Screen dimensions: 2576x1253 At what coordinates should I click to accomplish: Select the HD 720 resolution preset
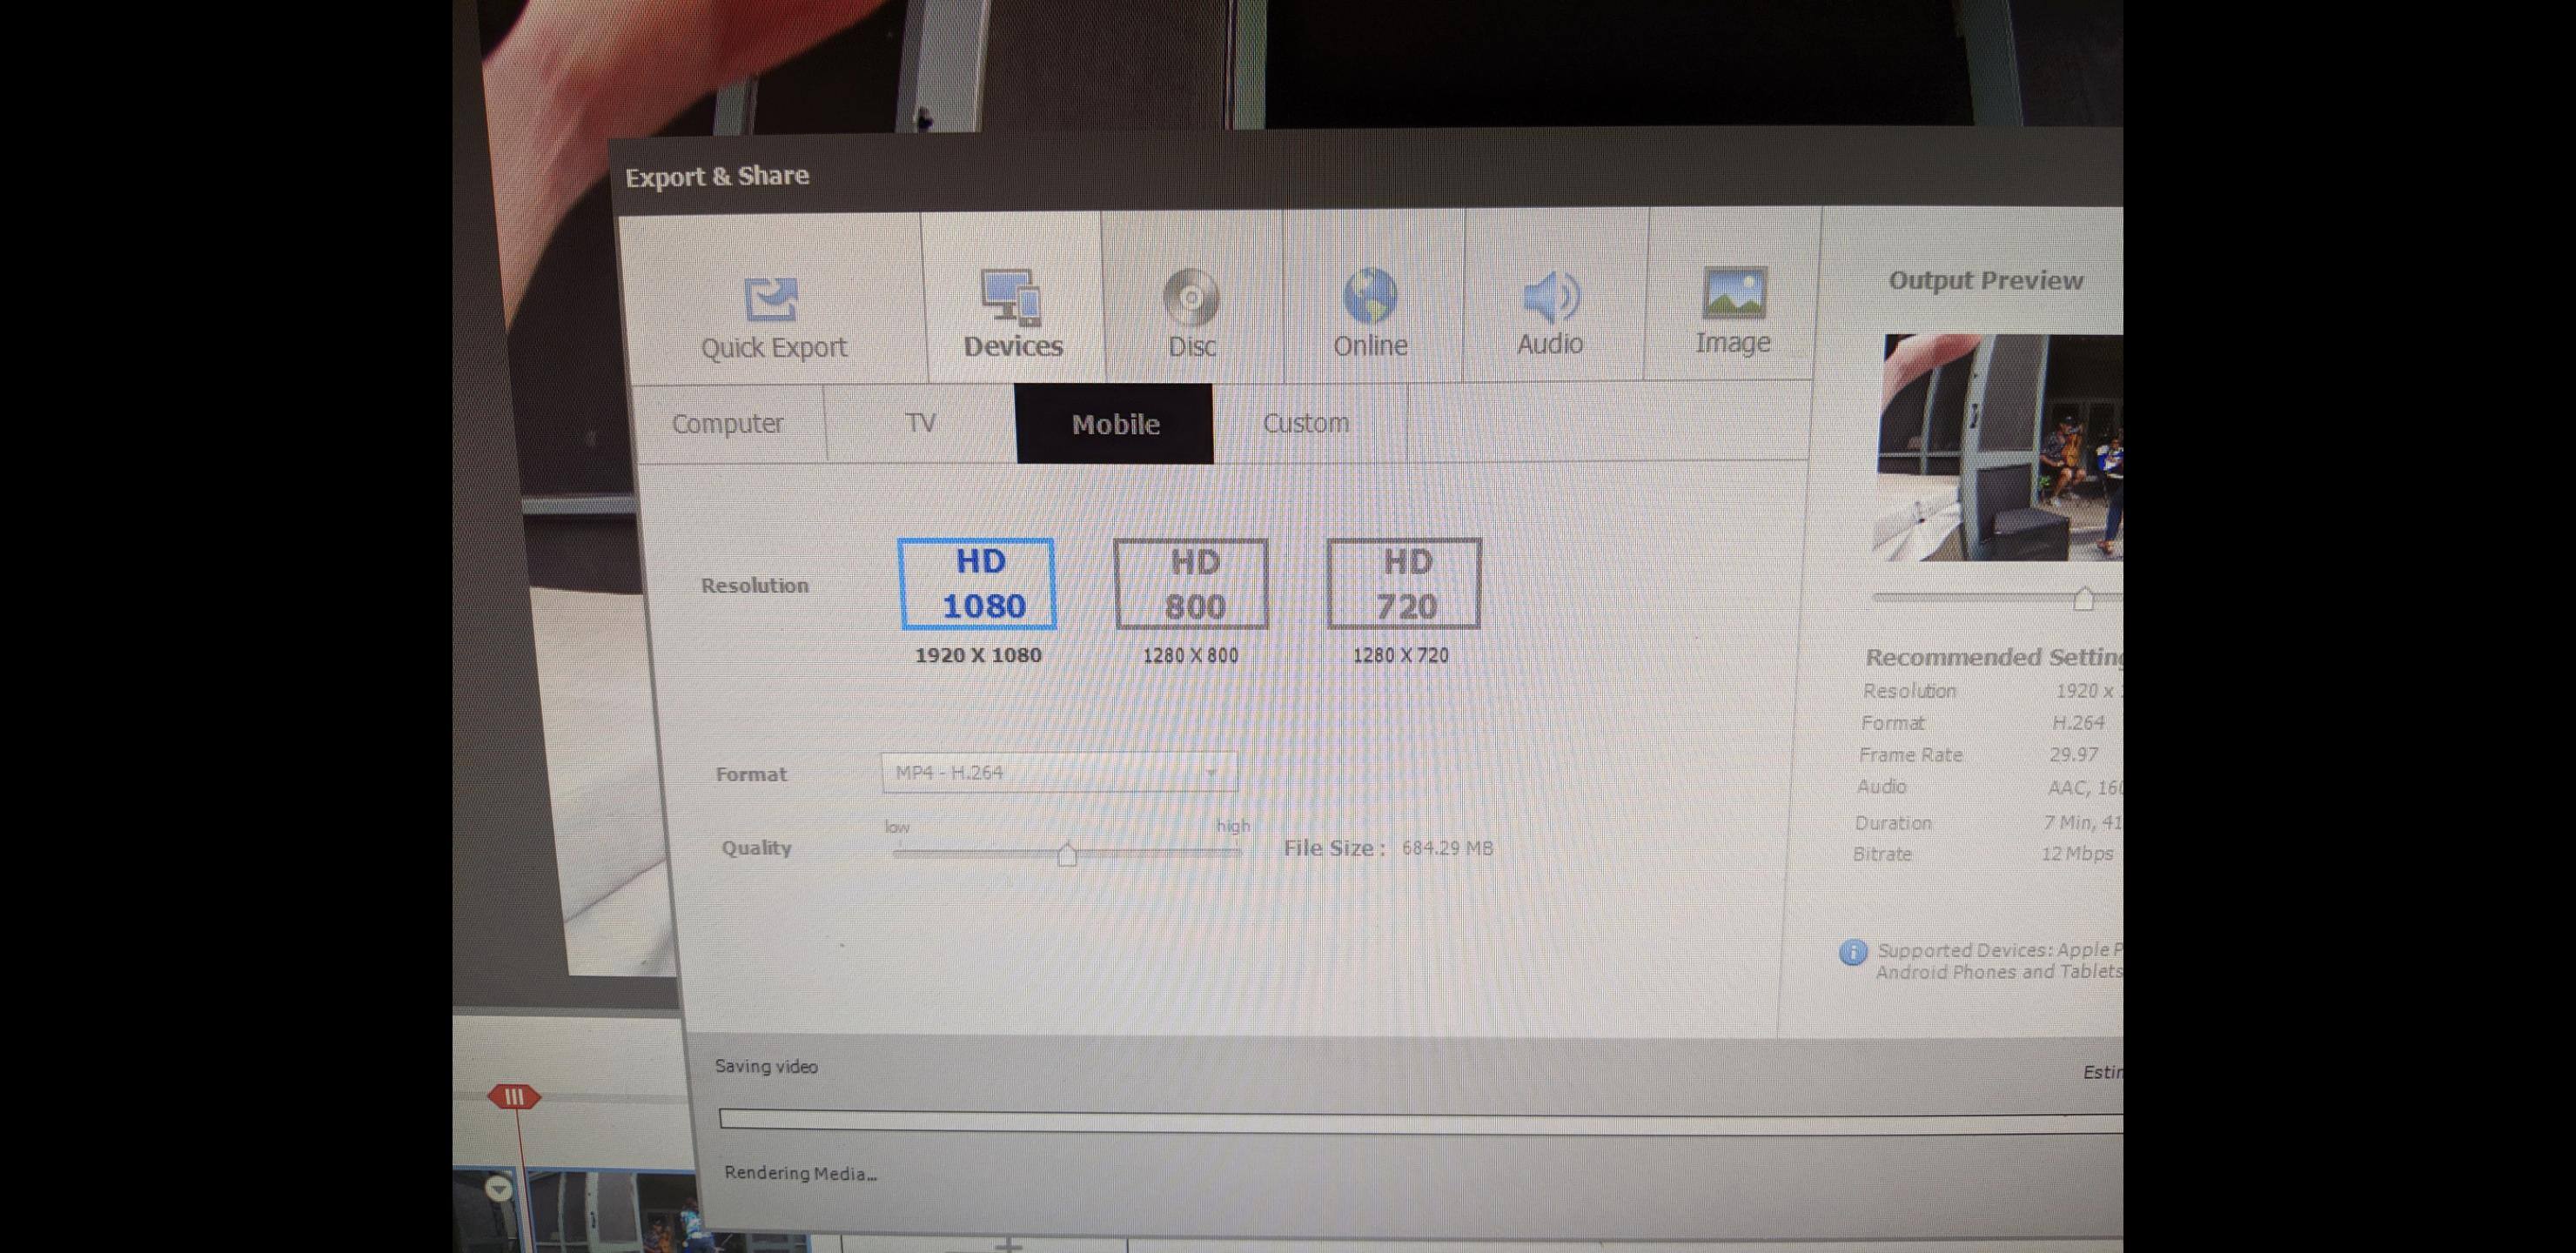1403,583
